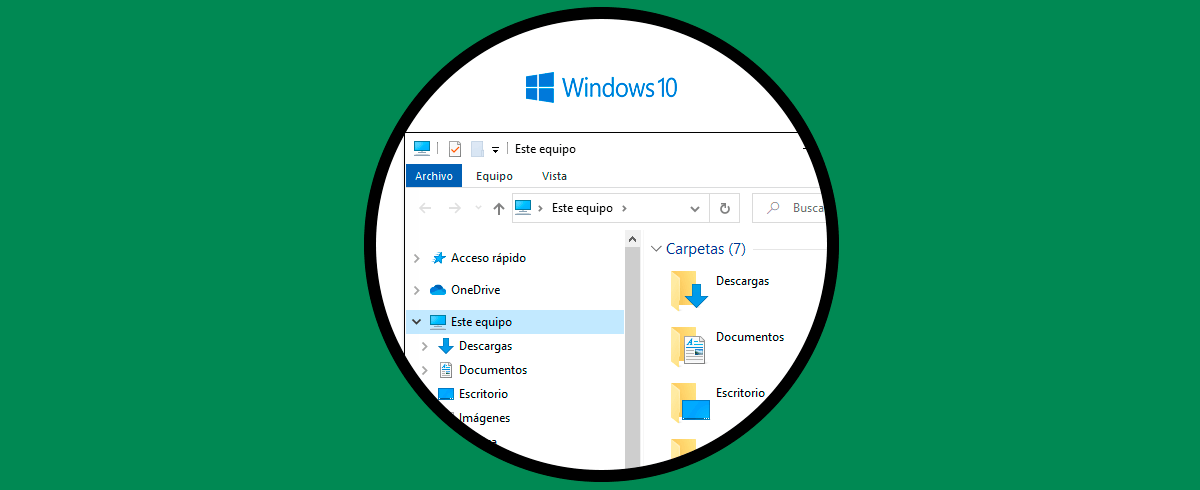1200x490 pixels.
Task: Expand the chevron after Este equipo in address bar
Action: click(624, 208)
